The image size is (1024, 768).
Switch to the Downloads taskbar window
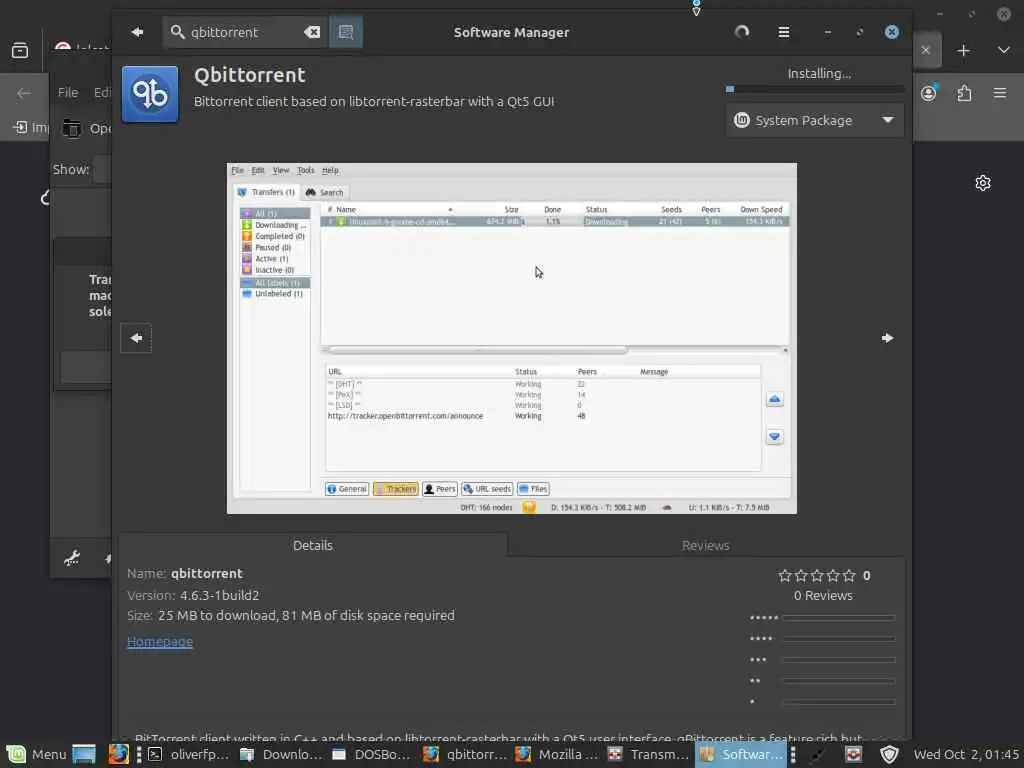click(281, 754)
